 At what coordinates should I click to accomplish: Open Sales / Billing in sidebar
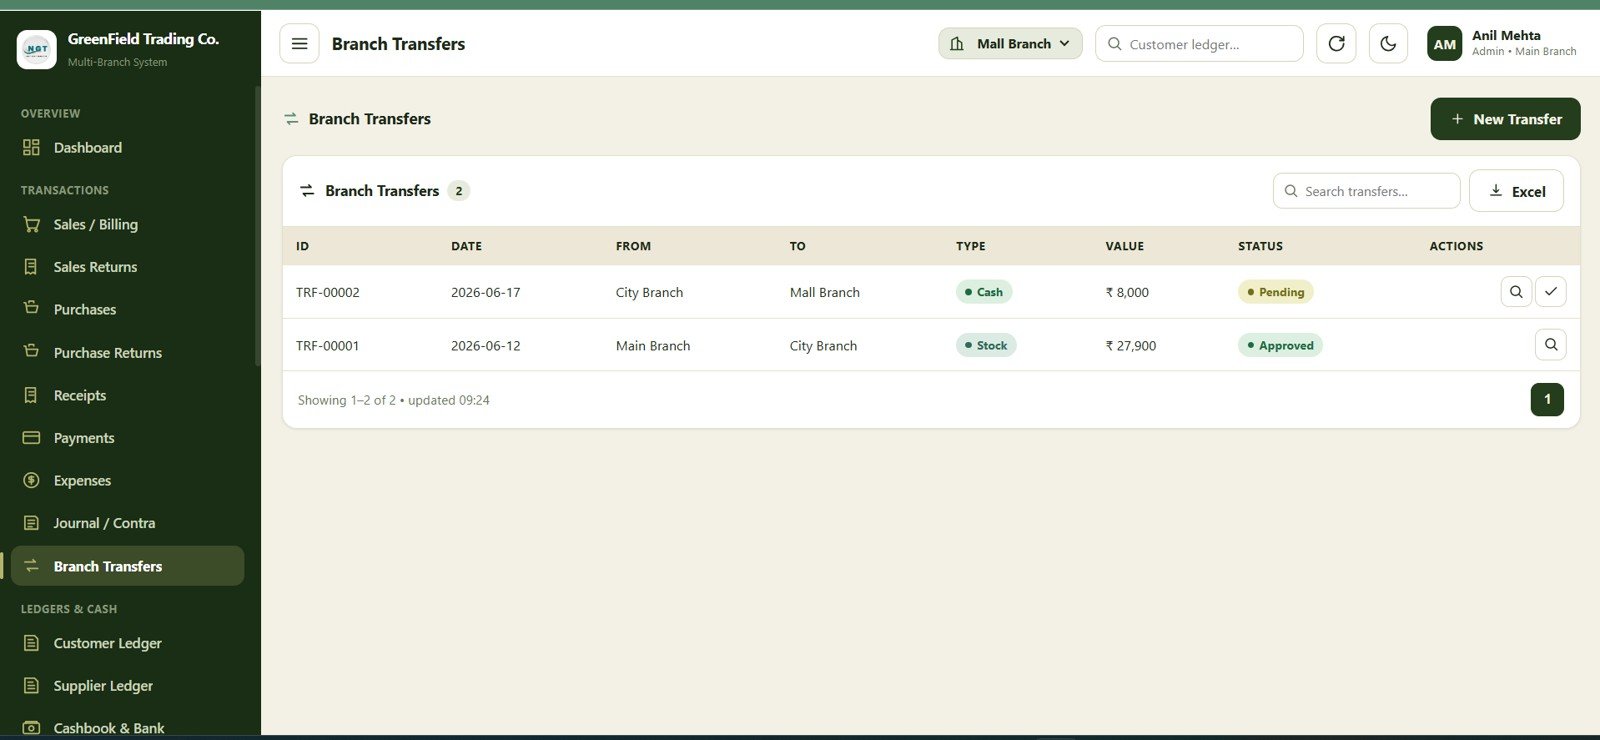pyautogui.click(x=127, y=225)
